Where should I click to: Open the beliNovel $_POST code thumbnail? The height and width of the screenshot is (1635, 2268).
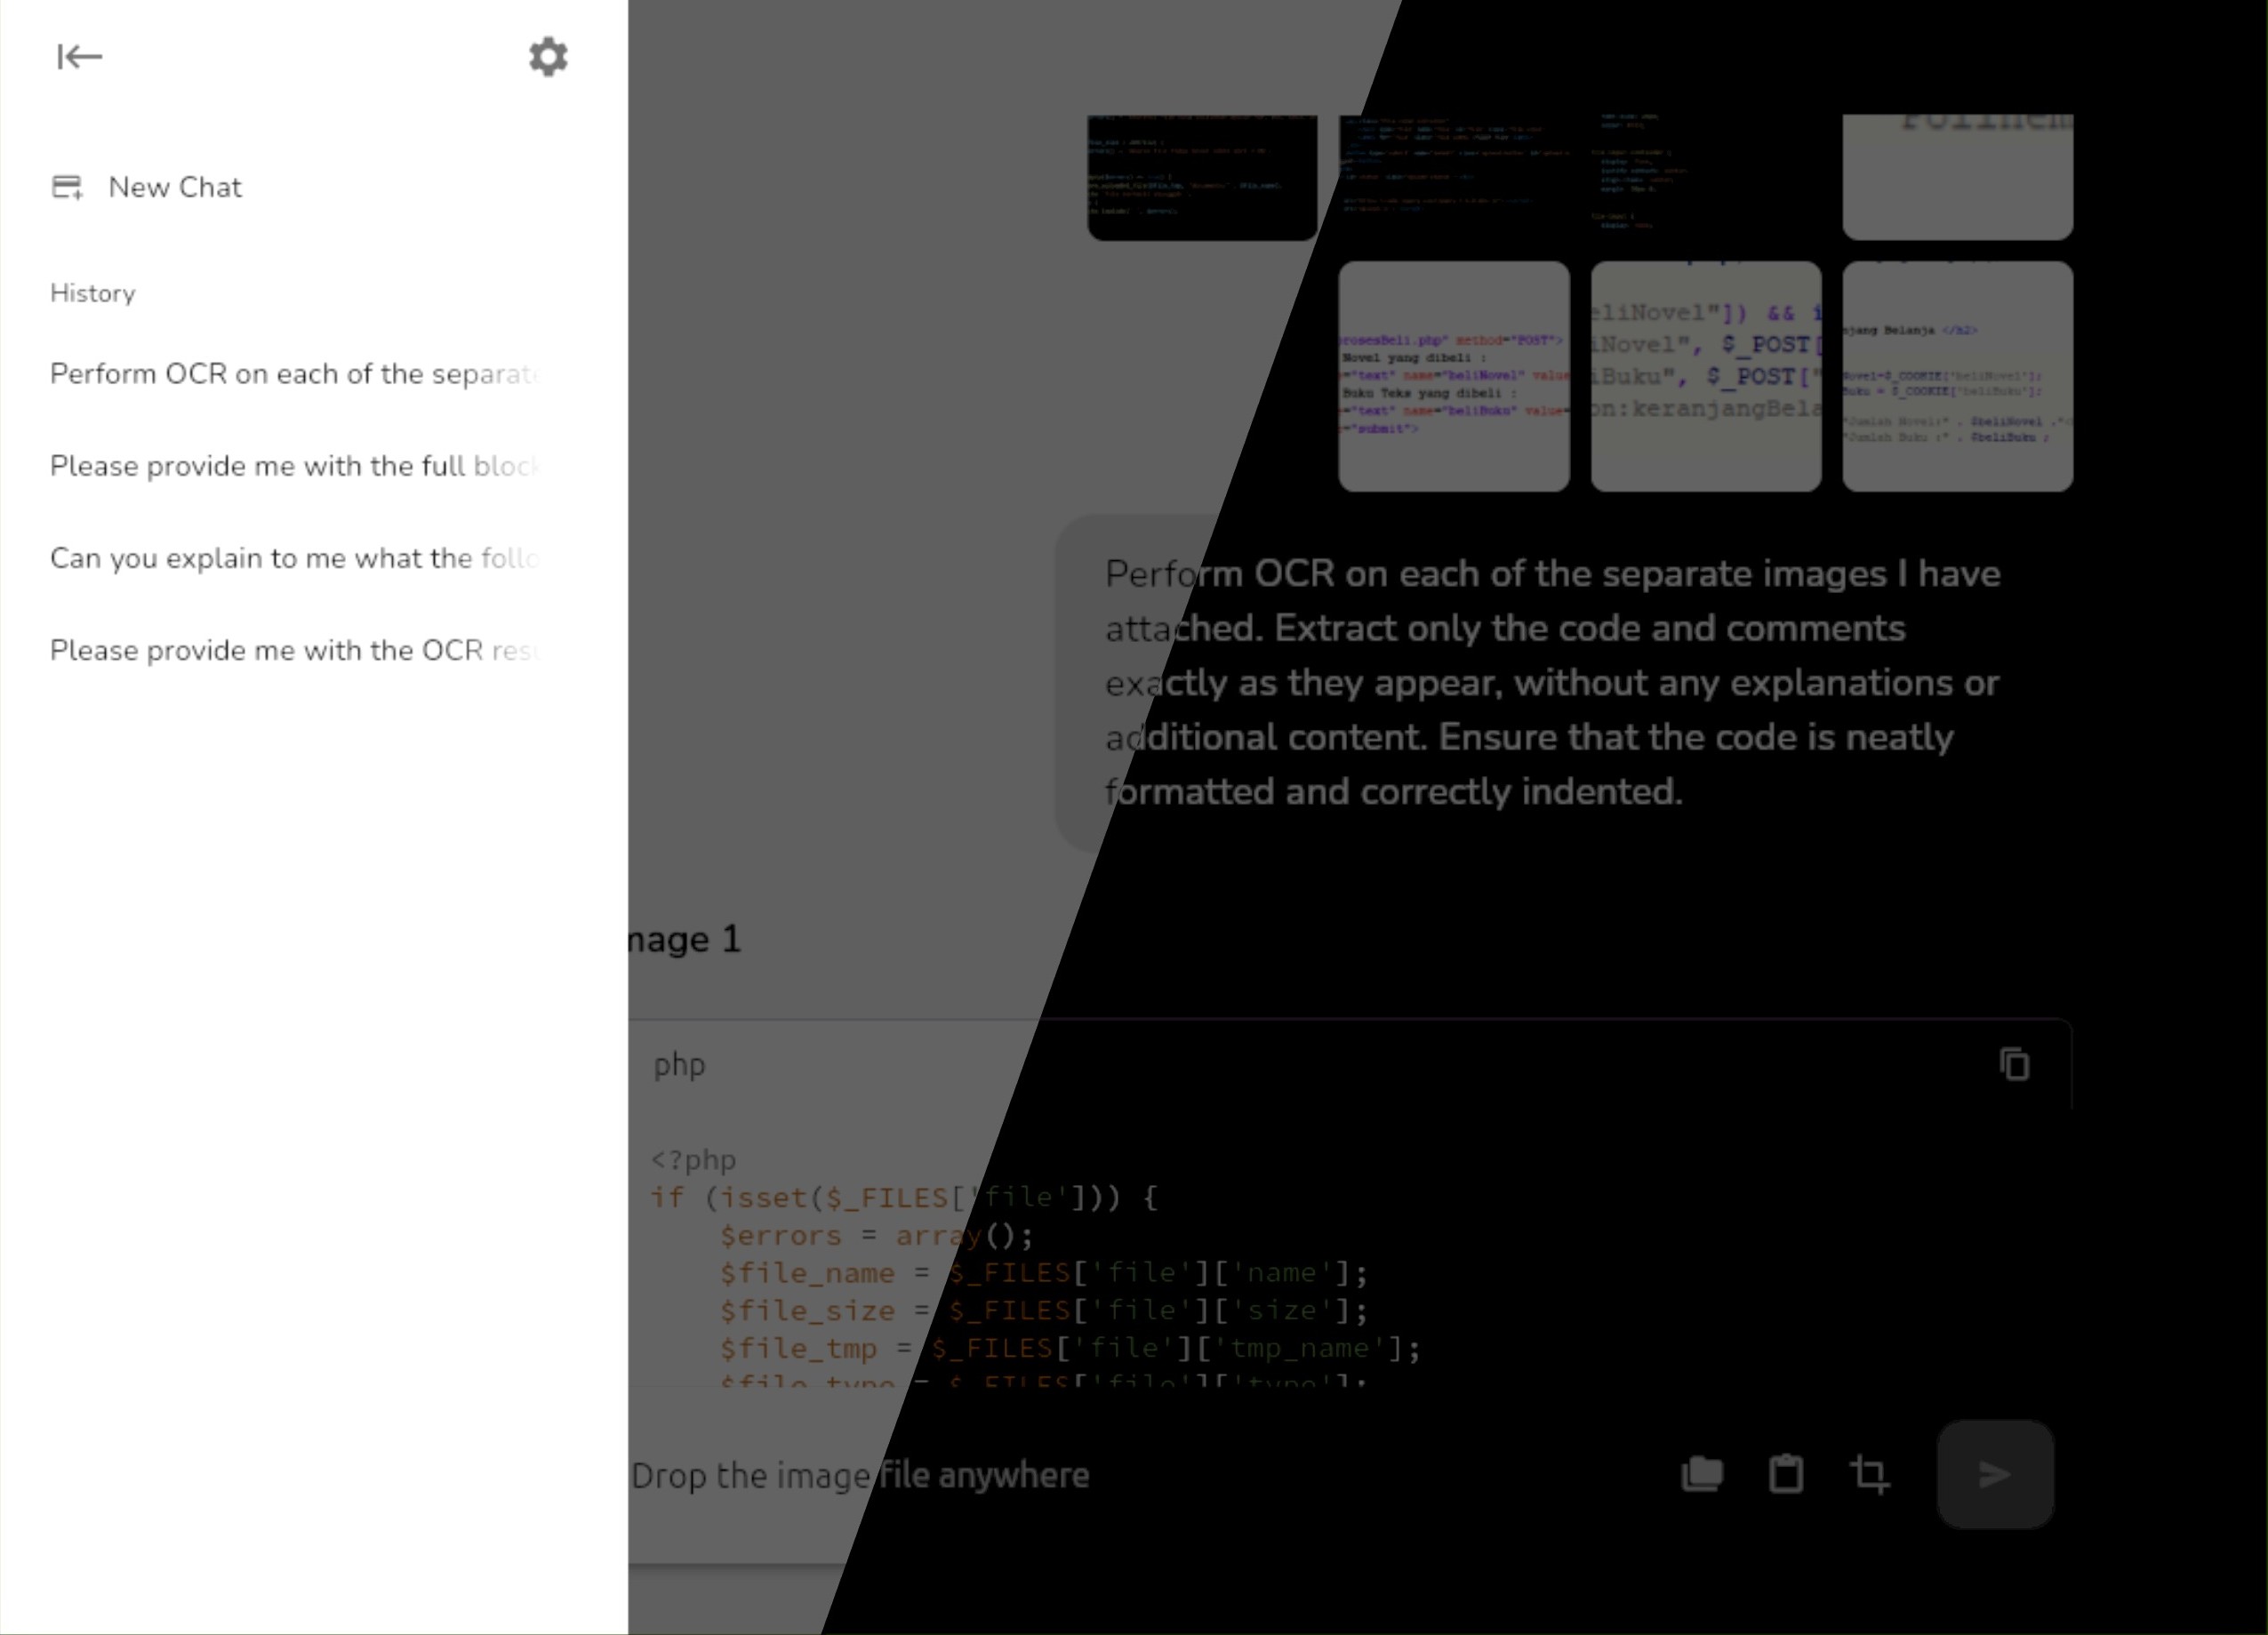[x=1706, y=377]
